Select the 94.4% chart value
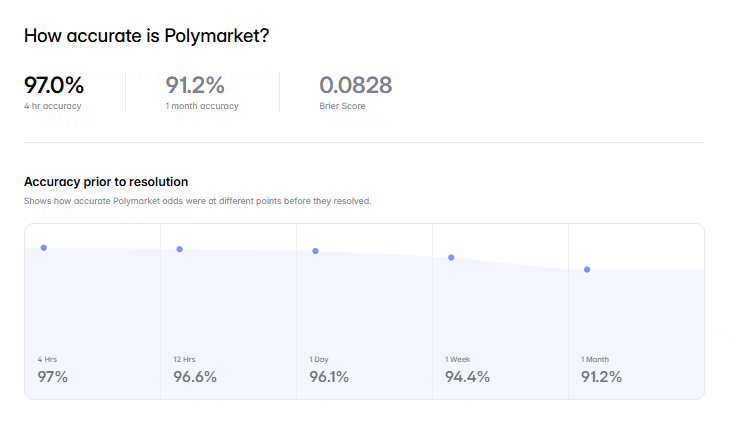The image size is (730, 426). click(x=467, y=377)
